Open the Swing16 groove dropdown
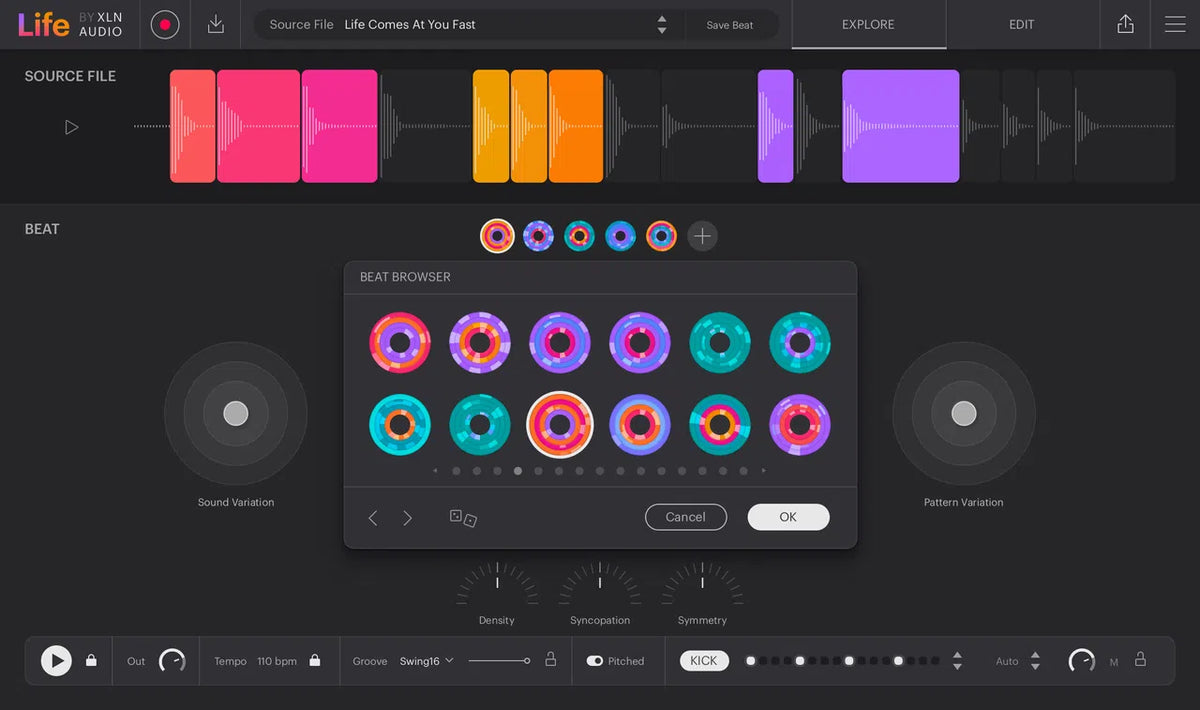The height and width of the screenshot is (710, 1200). 425,661
